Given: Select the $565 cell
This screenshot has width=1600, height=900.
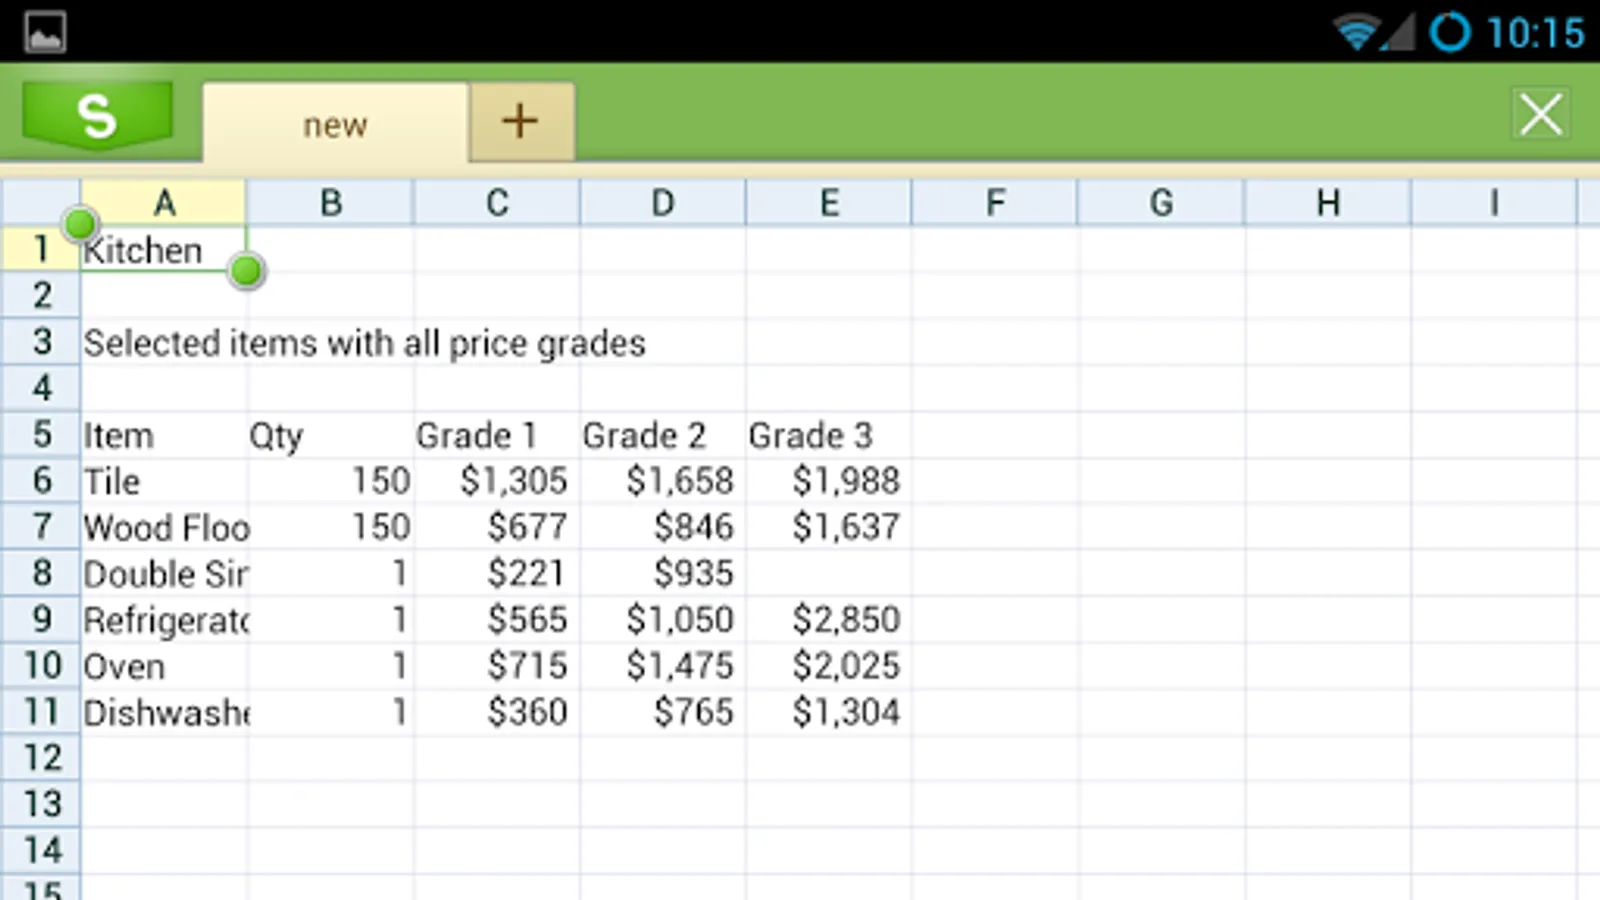Looking at the screenshot, I should pos(497,620).
